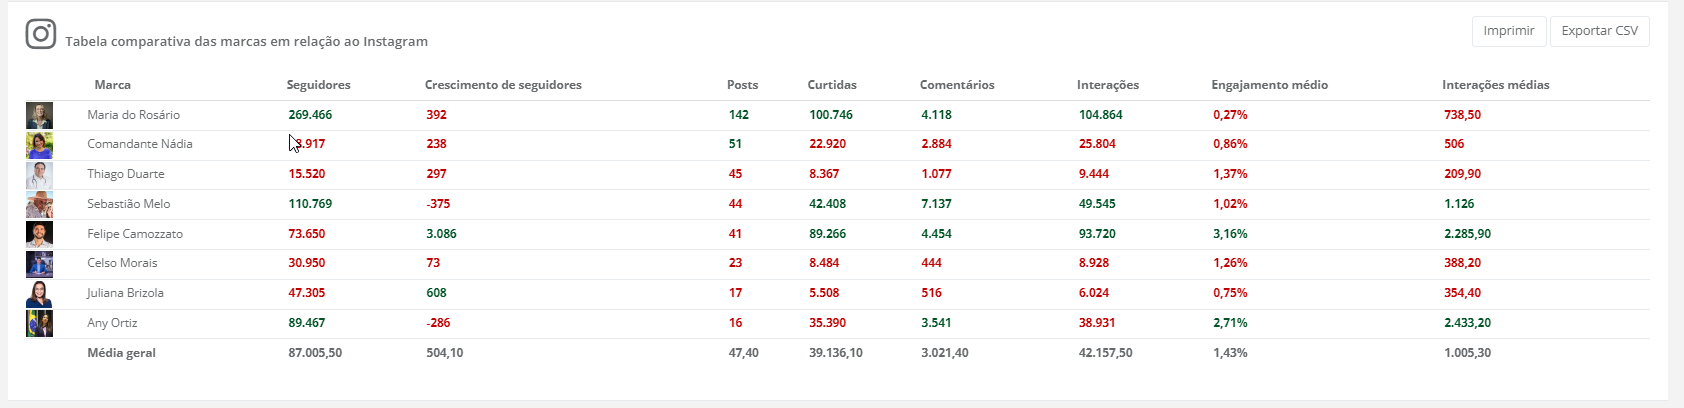Click the Exportar CSV button
Image resolution: width=1684 pixels, height=408 pixels.
coord(1599,31)
